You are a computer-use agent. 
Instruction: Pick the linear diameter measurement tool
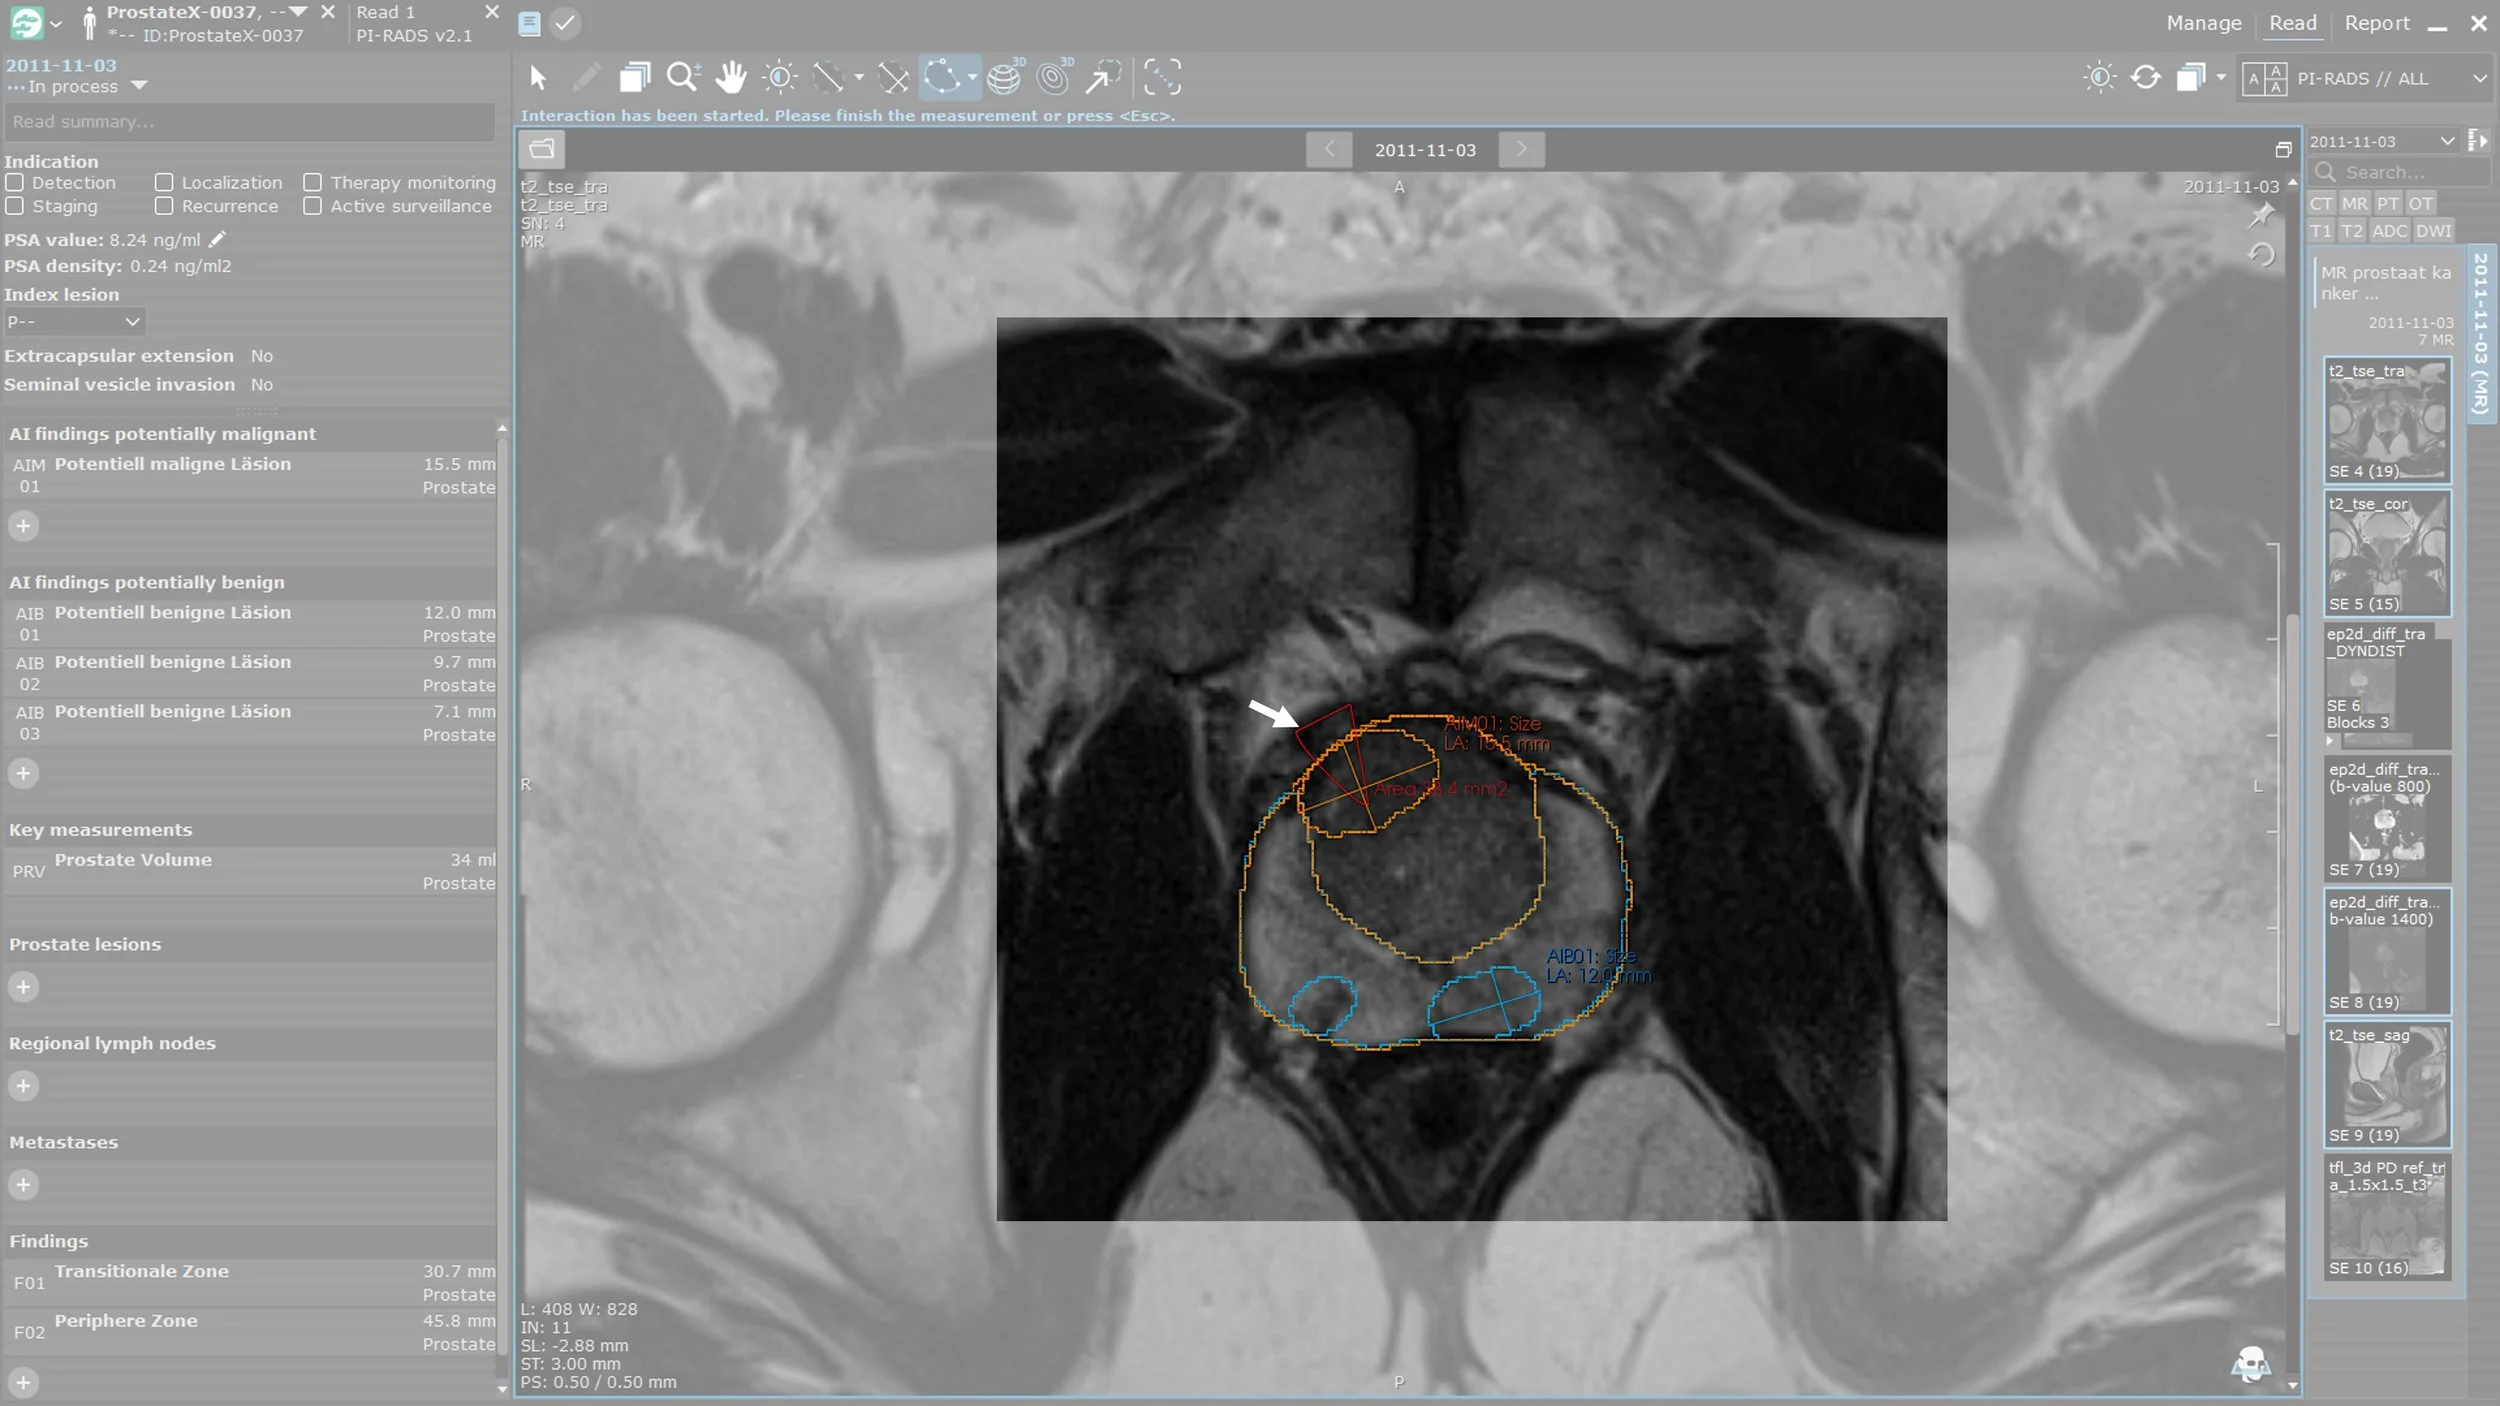tap(828, 78)
